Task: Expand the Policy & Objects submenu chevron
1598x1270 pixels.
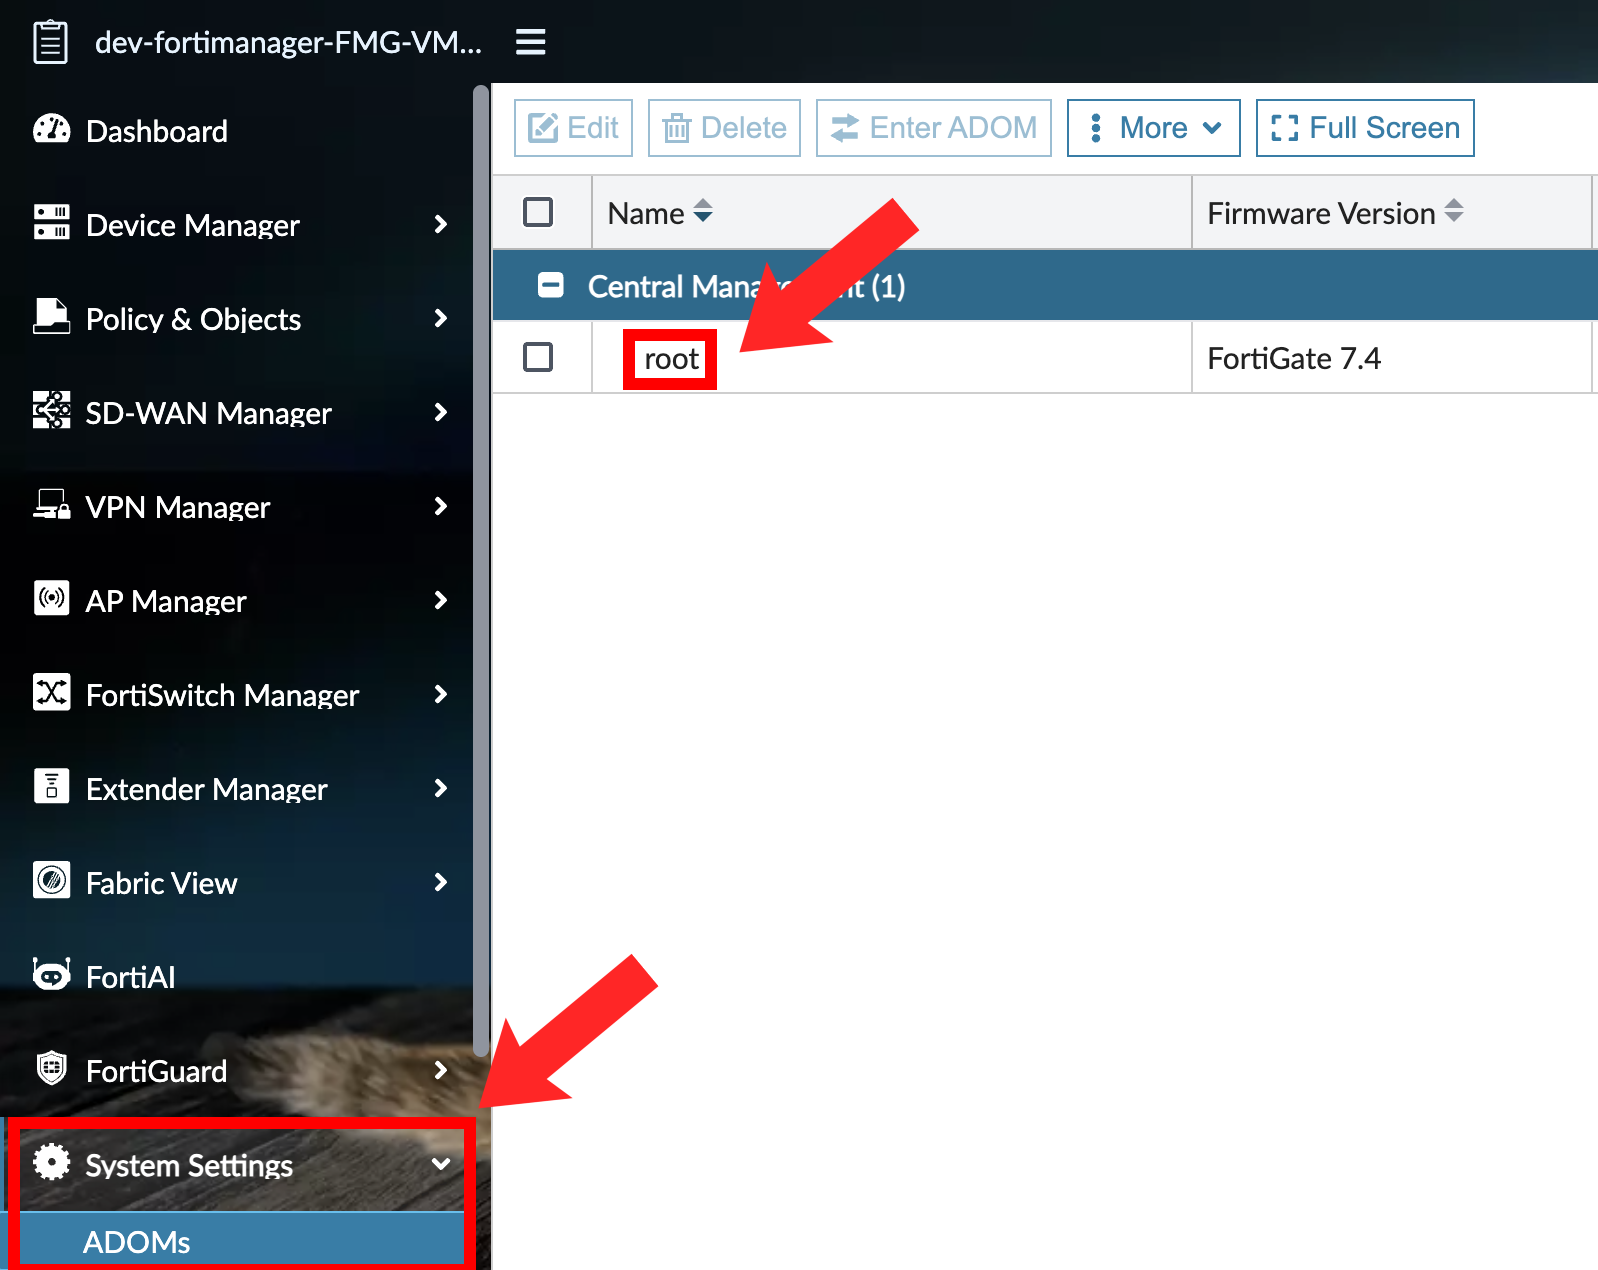Action: click(440, 318)
